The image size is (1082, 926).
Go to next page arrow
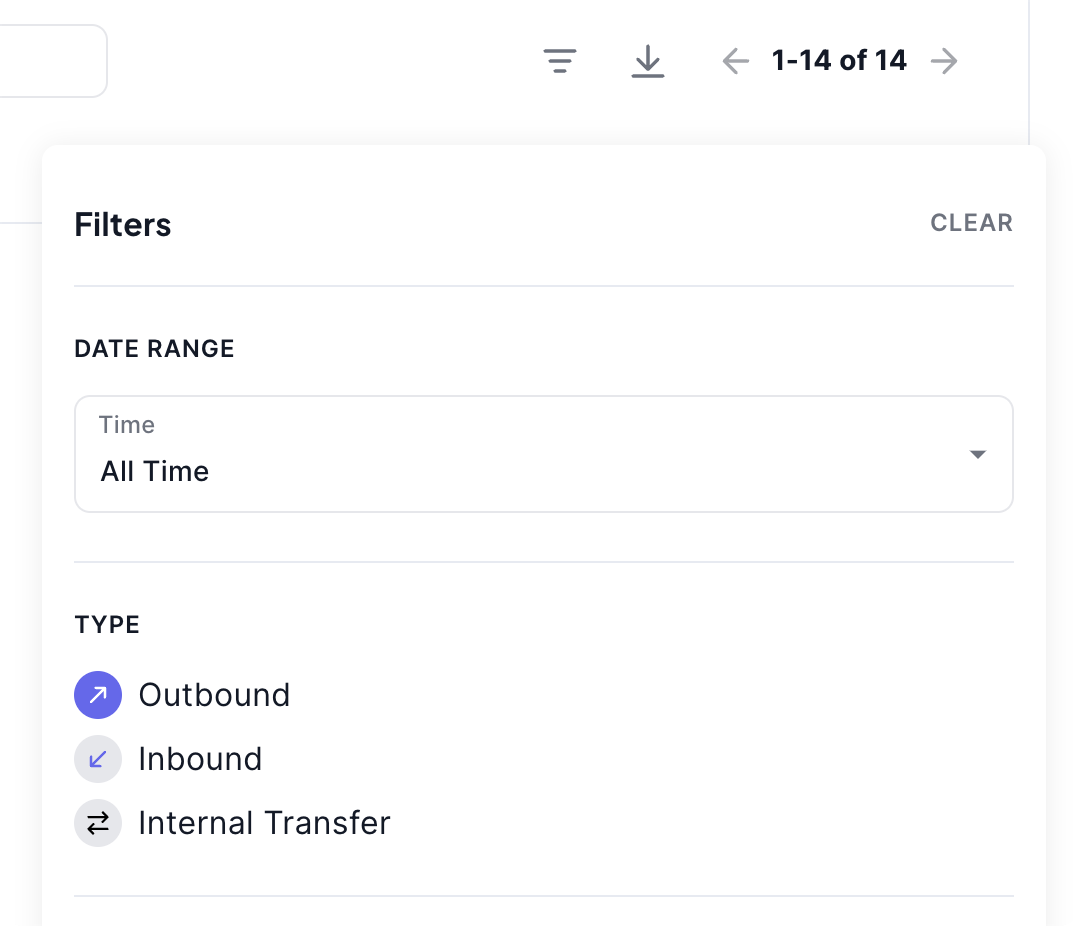pos(944,62)
